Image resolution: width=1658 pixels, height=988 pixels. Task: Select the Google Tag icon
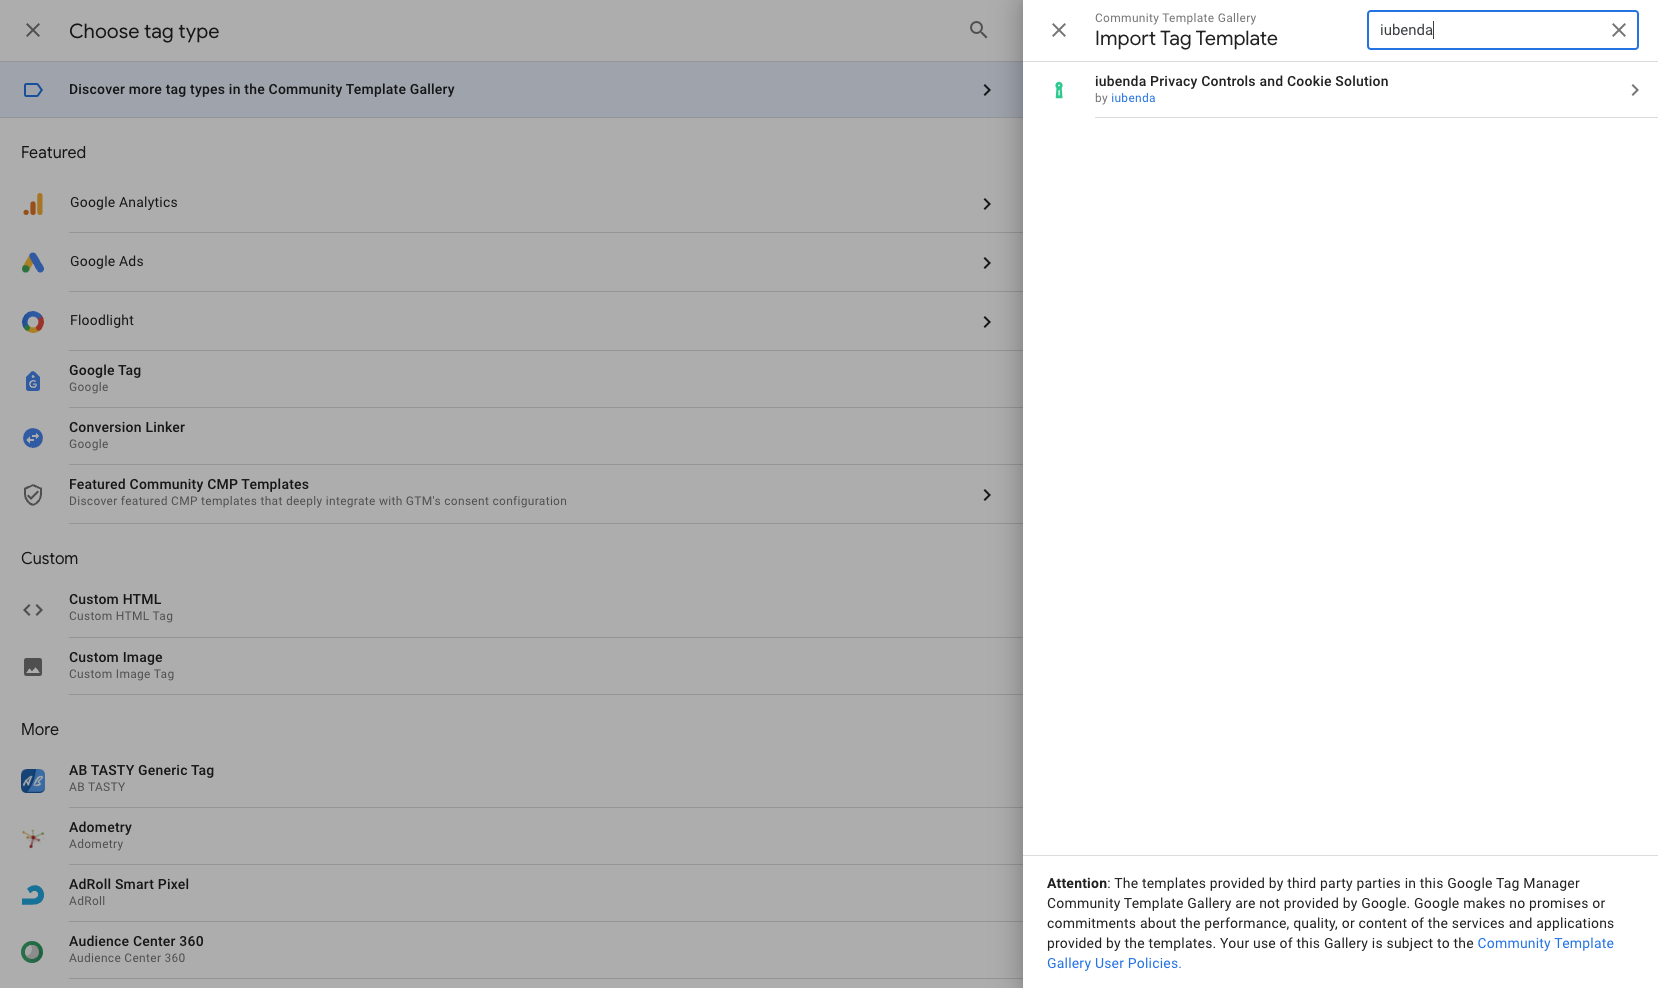[x=33, y=380]
